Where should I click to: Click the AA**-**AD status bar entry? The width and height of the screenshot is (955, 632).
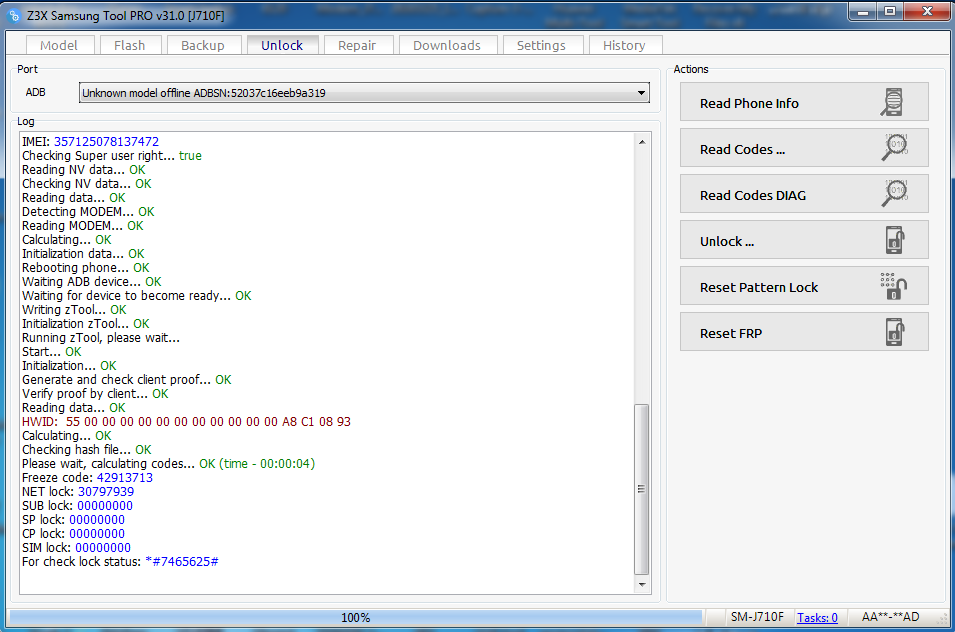890,617
